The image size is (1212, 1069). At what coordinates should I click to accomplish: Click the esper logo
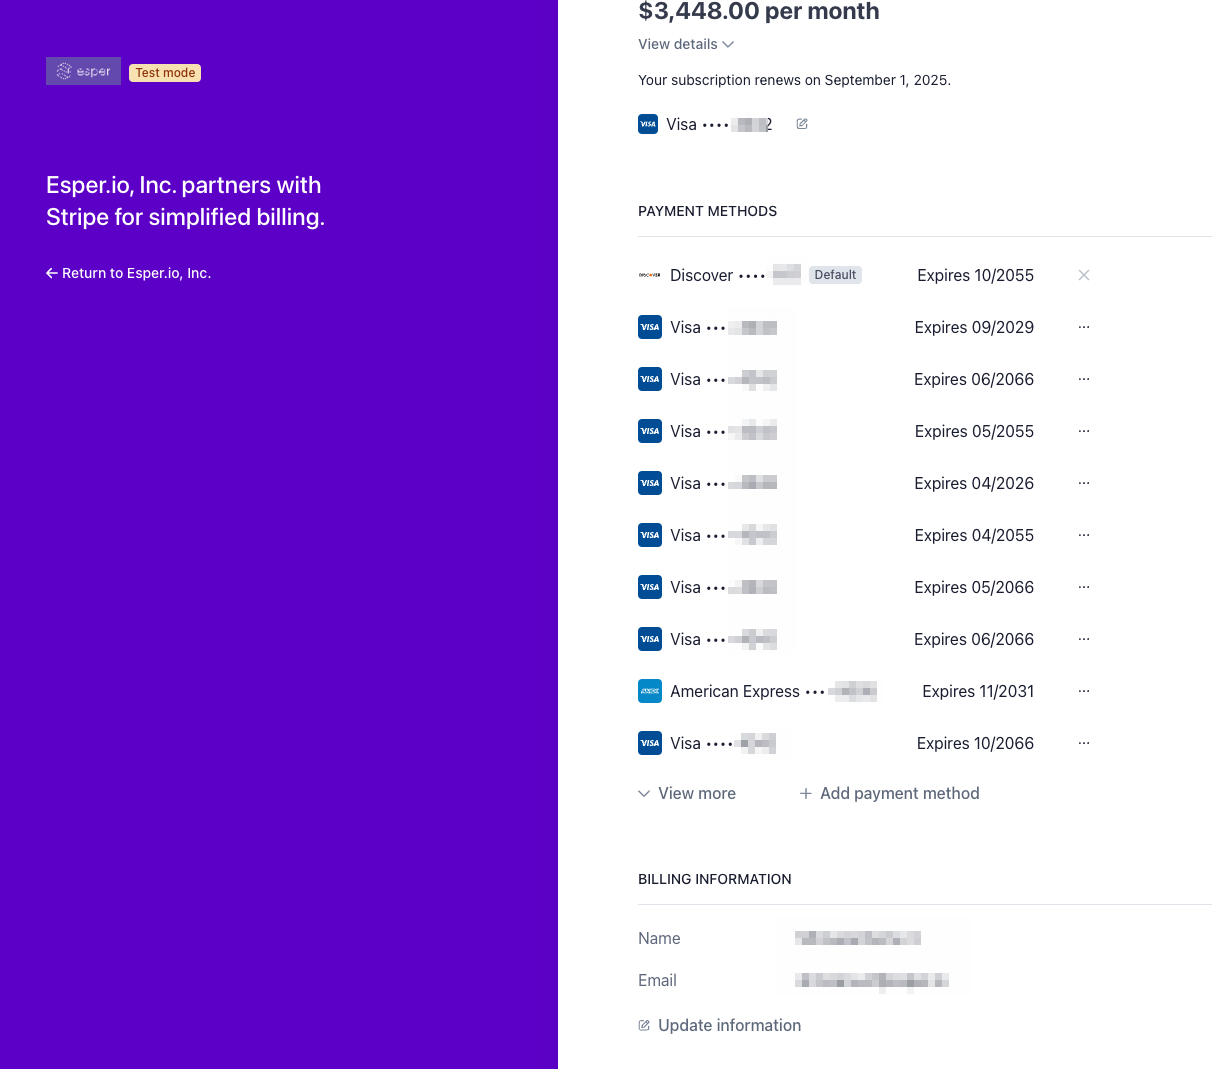coord(83,70)
